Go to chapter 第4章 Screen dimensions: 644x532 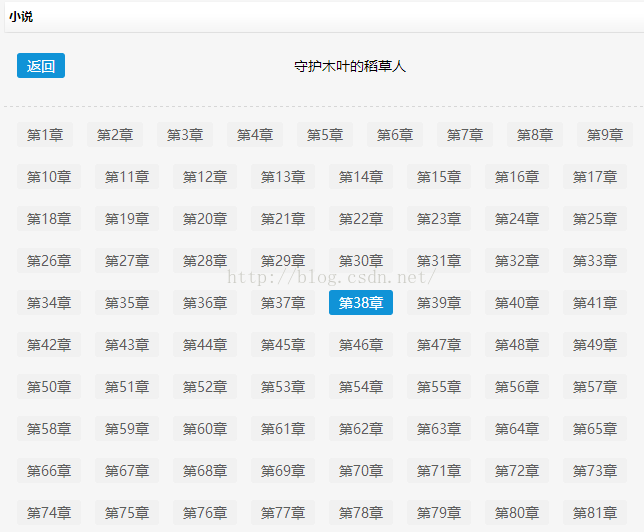[x=255, y=134]
